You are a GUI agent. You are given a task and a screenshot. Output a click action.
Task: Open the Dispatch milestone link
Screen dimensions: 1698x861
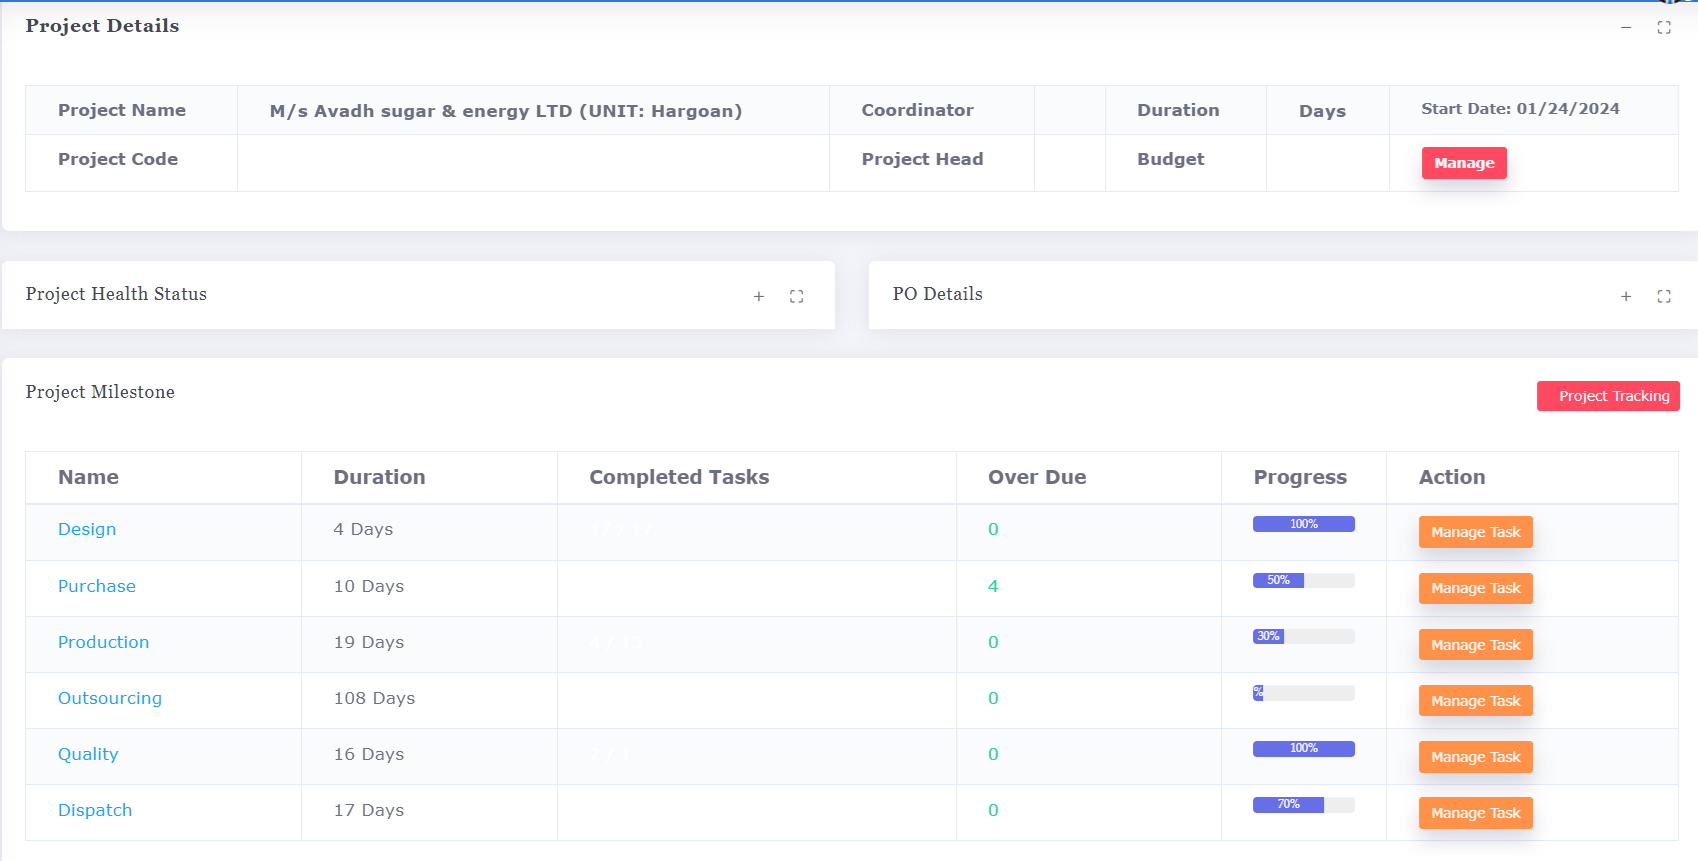tap(95, 810)
